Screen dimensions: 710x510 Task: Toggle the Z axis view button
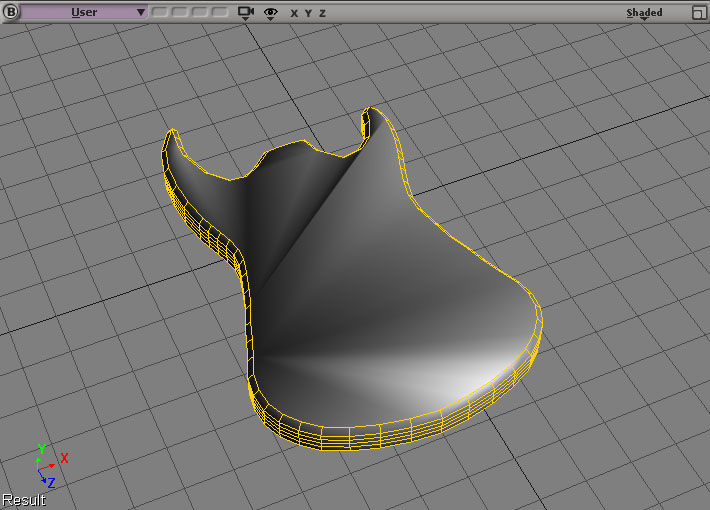[322, 13]
